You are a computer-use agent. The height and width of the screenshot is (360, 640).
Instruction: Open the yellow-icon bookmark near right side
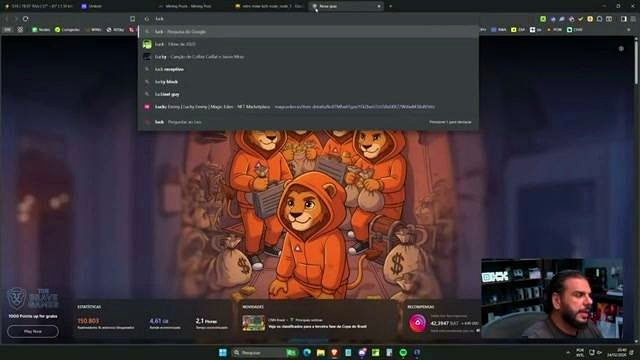pyautogui.click(x=518, y=30)
